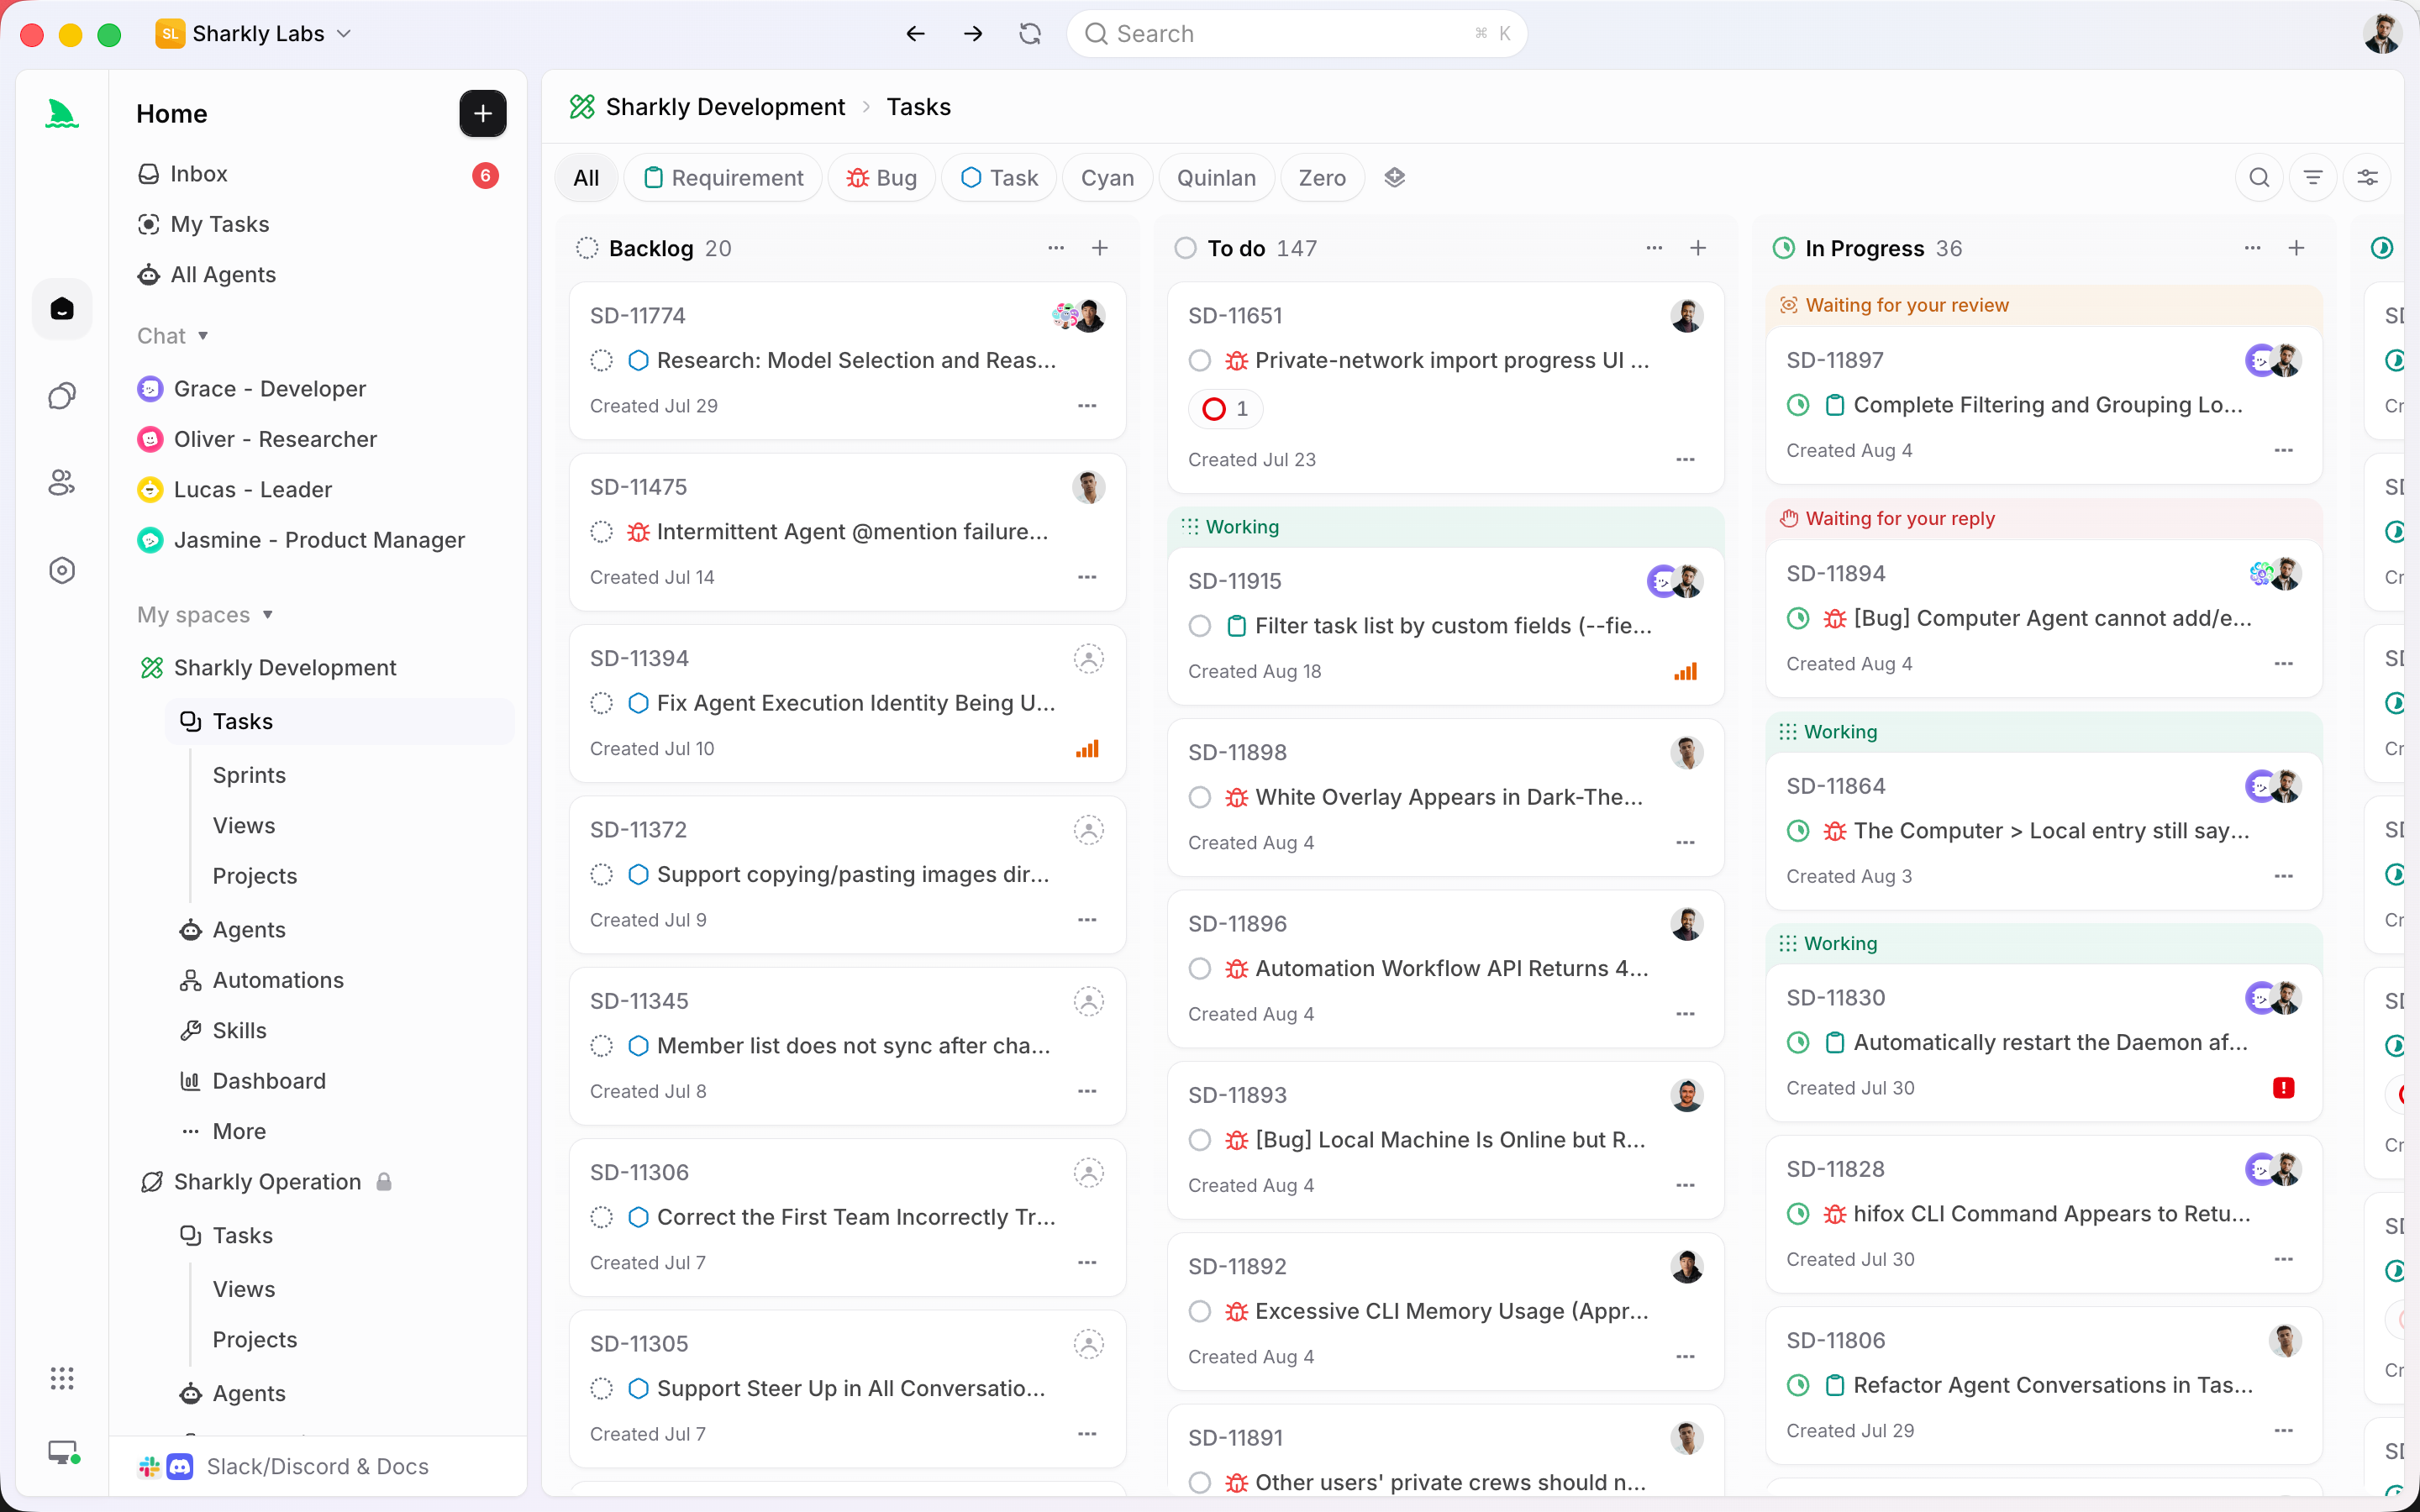
Task: Open the To do column ellipsis menu
Action: tap(1654, 248)
